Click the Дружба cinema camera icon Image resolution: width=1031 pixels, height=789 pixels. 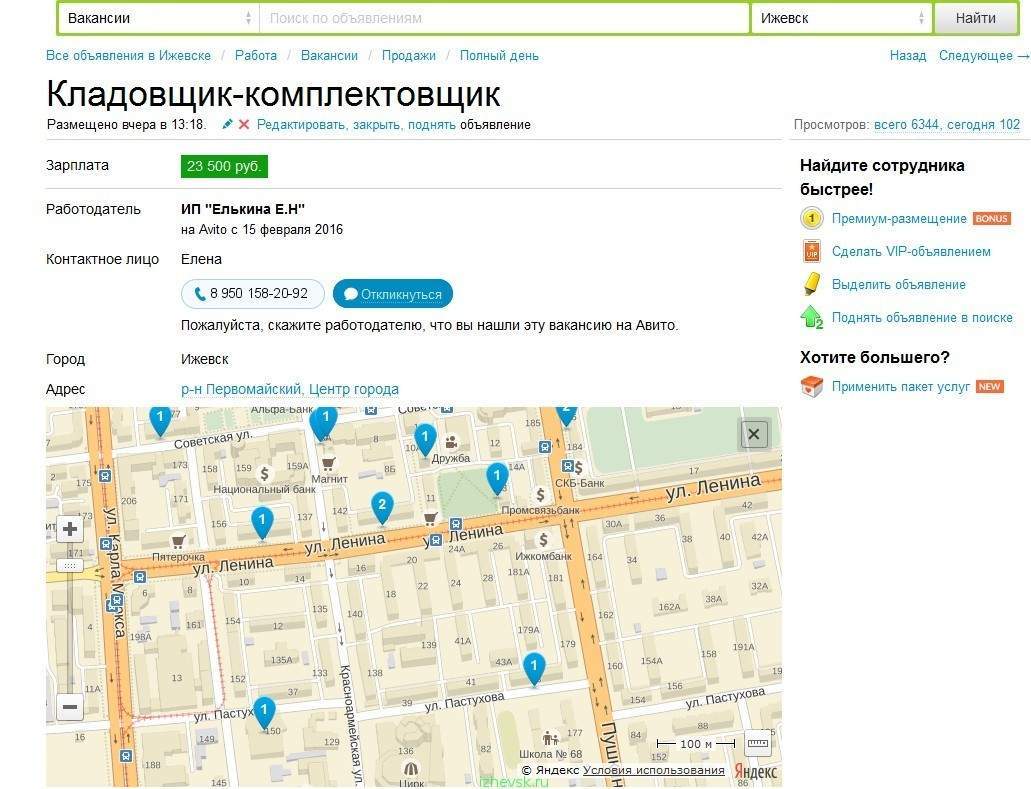[452, 442]
